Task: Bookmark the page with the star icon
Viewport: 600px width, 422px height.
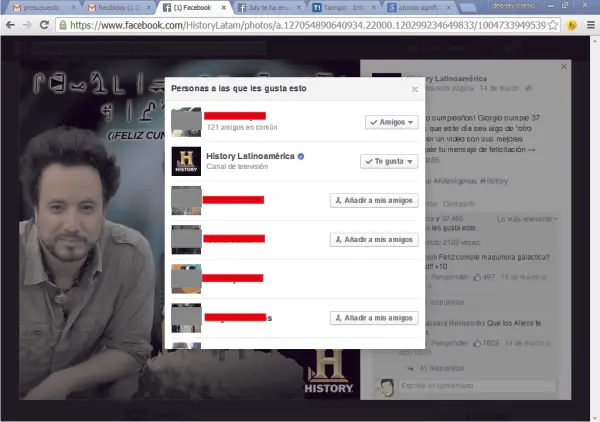Action: point(553,25)
